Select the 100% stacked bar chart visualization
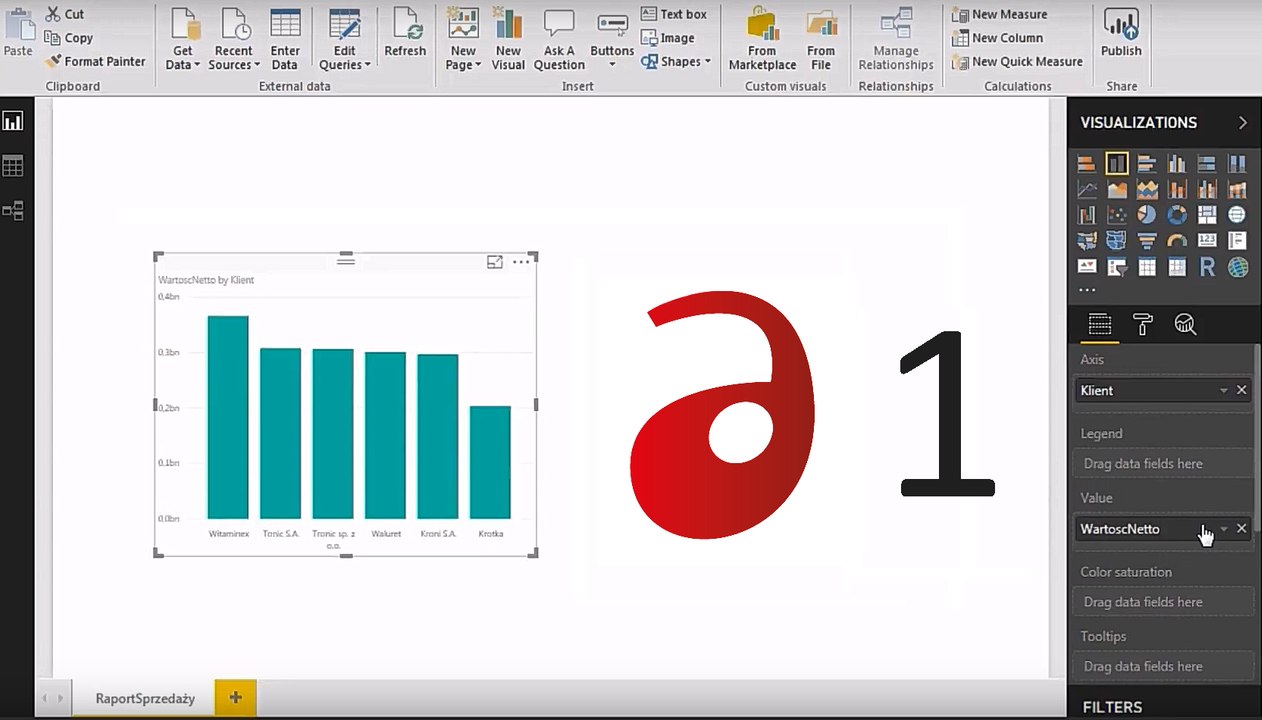 1207,164
